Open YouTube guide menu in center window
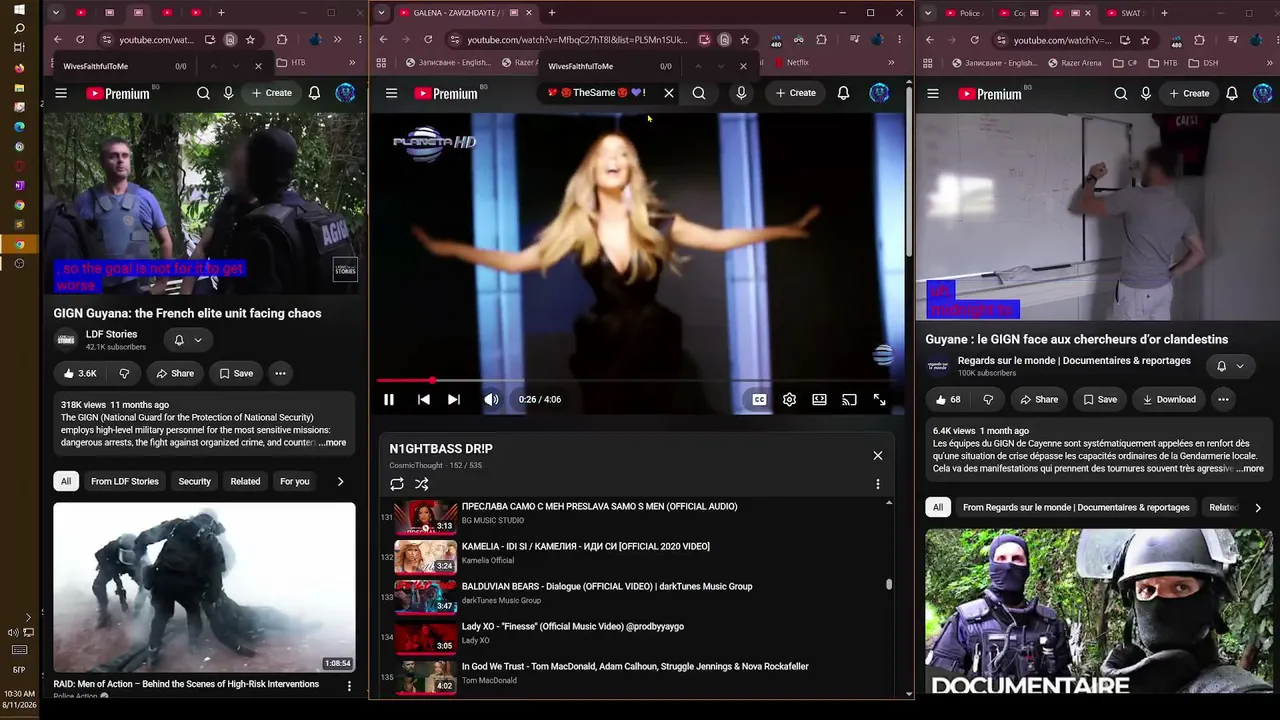Image resolution: width=1280 pixels, height=720 pixels. tap(391, 93)
